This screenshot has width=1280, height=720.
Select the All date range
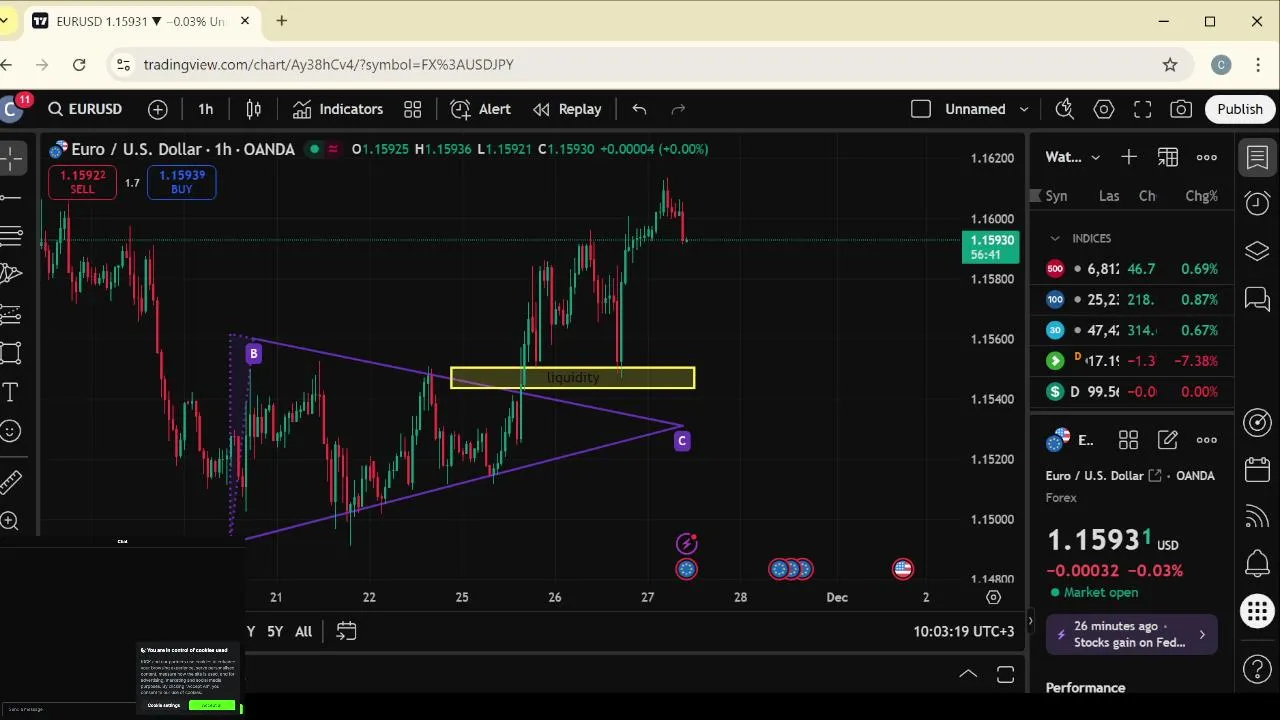303,631
